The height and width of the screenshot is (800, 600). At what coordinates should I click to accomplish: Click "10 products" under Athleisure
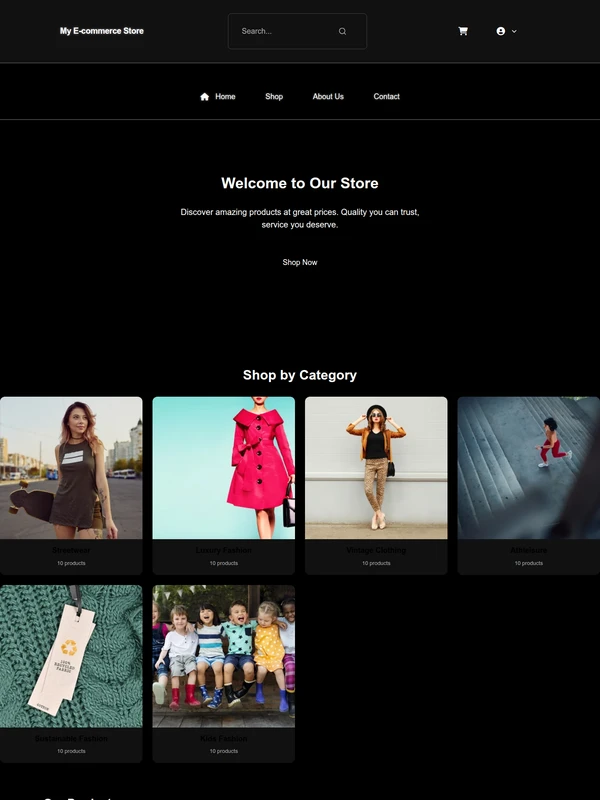click(529, 563)
